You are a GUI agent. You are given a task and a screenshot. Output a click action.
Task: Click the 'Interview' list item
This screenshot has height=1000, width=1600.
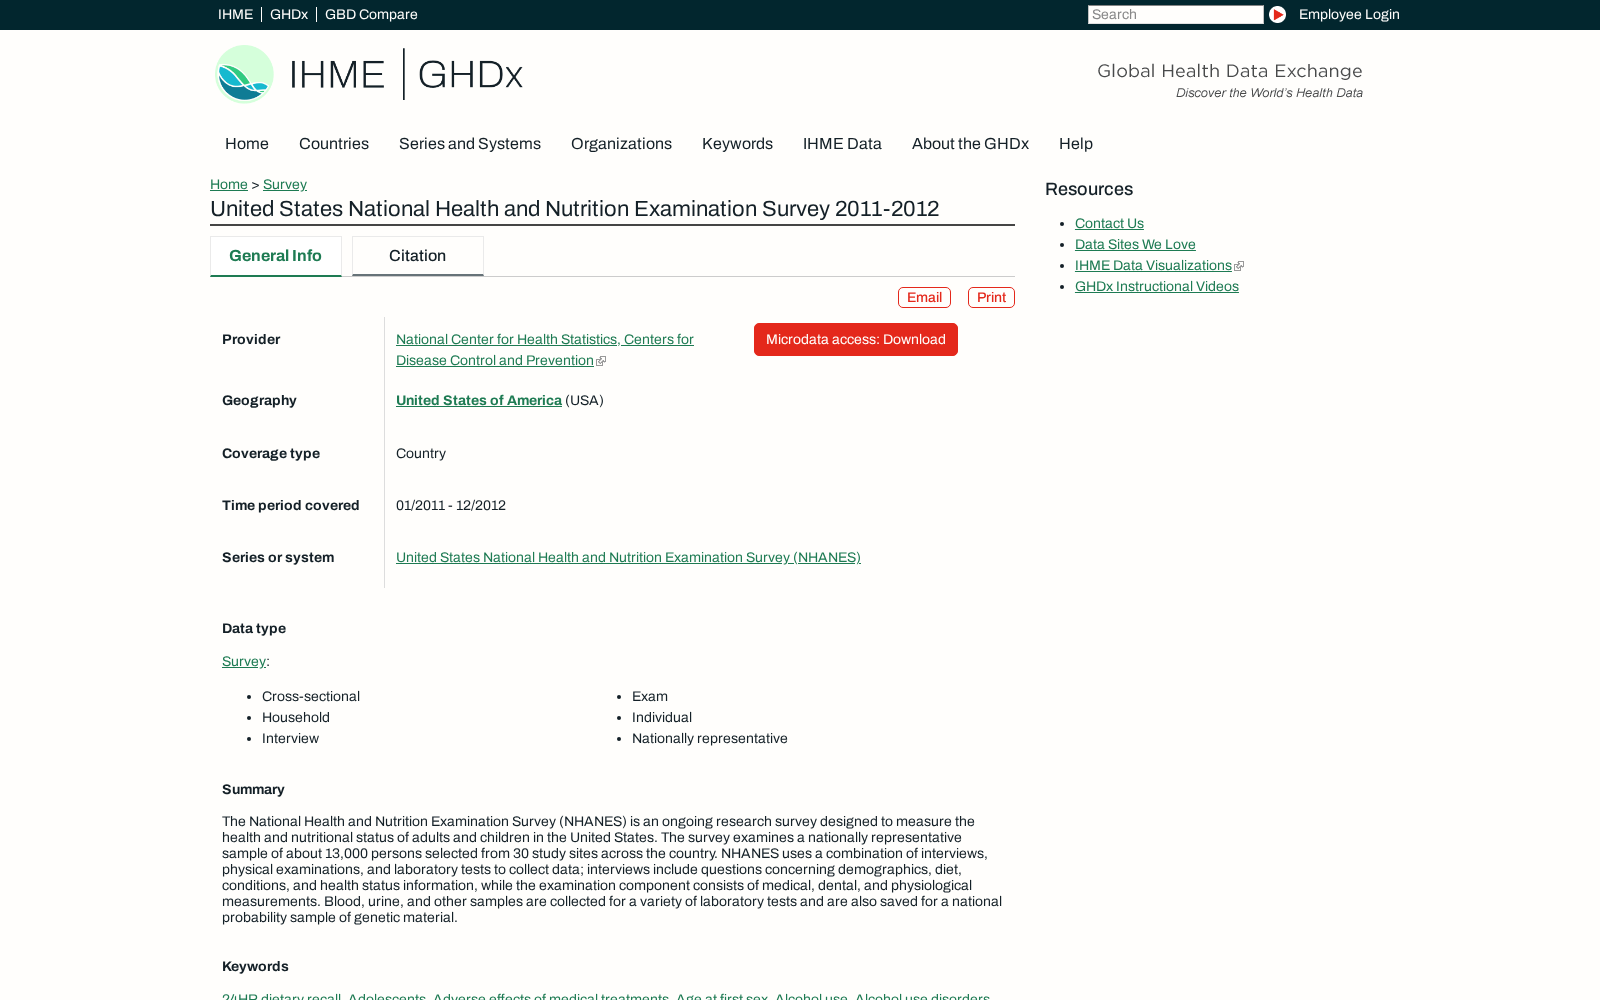click(x=290, y=738)
